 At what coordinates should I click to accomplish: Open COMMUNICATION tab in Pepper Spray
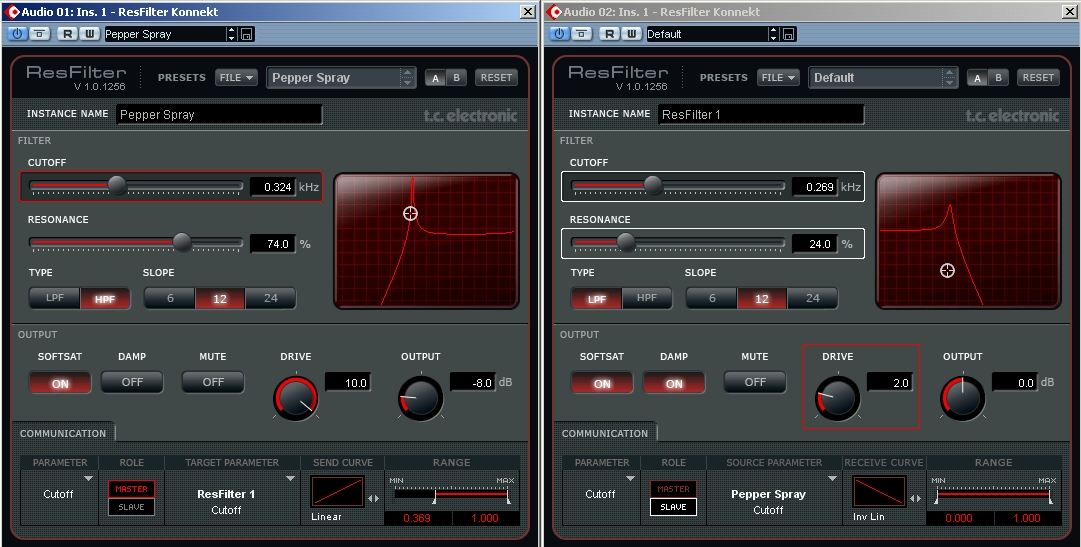(63, 433)
